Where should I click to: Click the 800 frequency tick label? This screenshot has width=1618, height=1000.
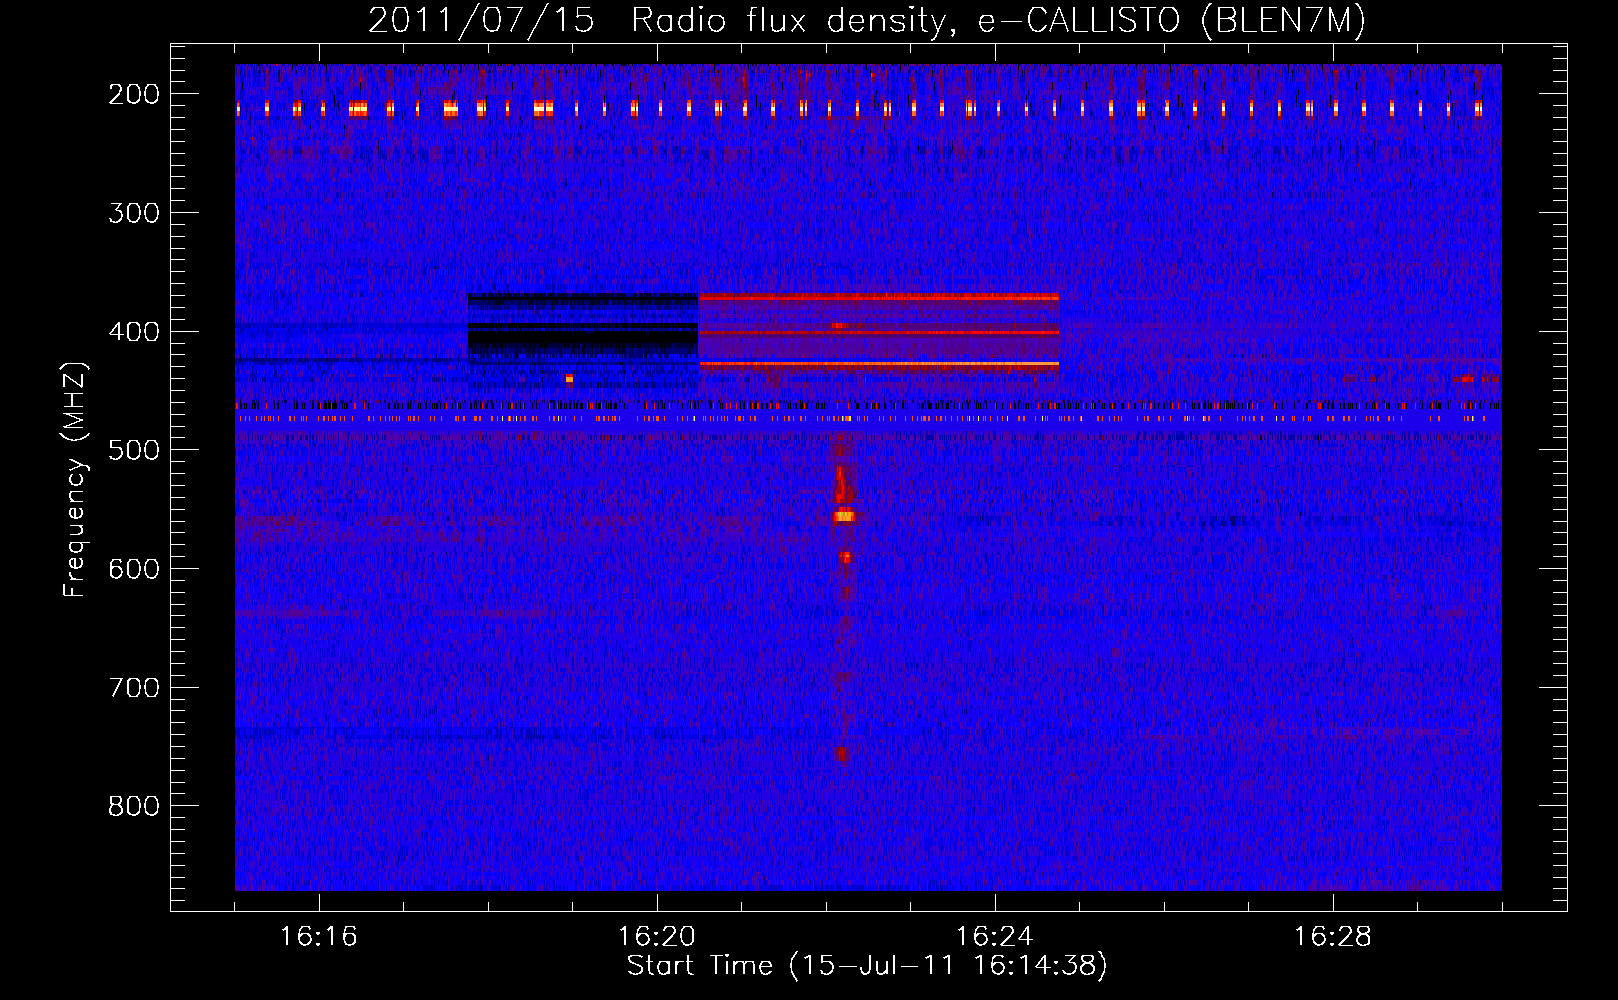tap(134, 806)
